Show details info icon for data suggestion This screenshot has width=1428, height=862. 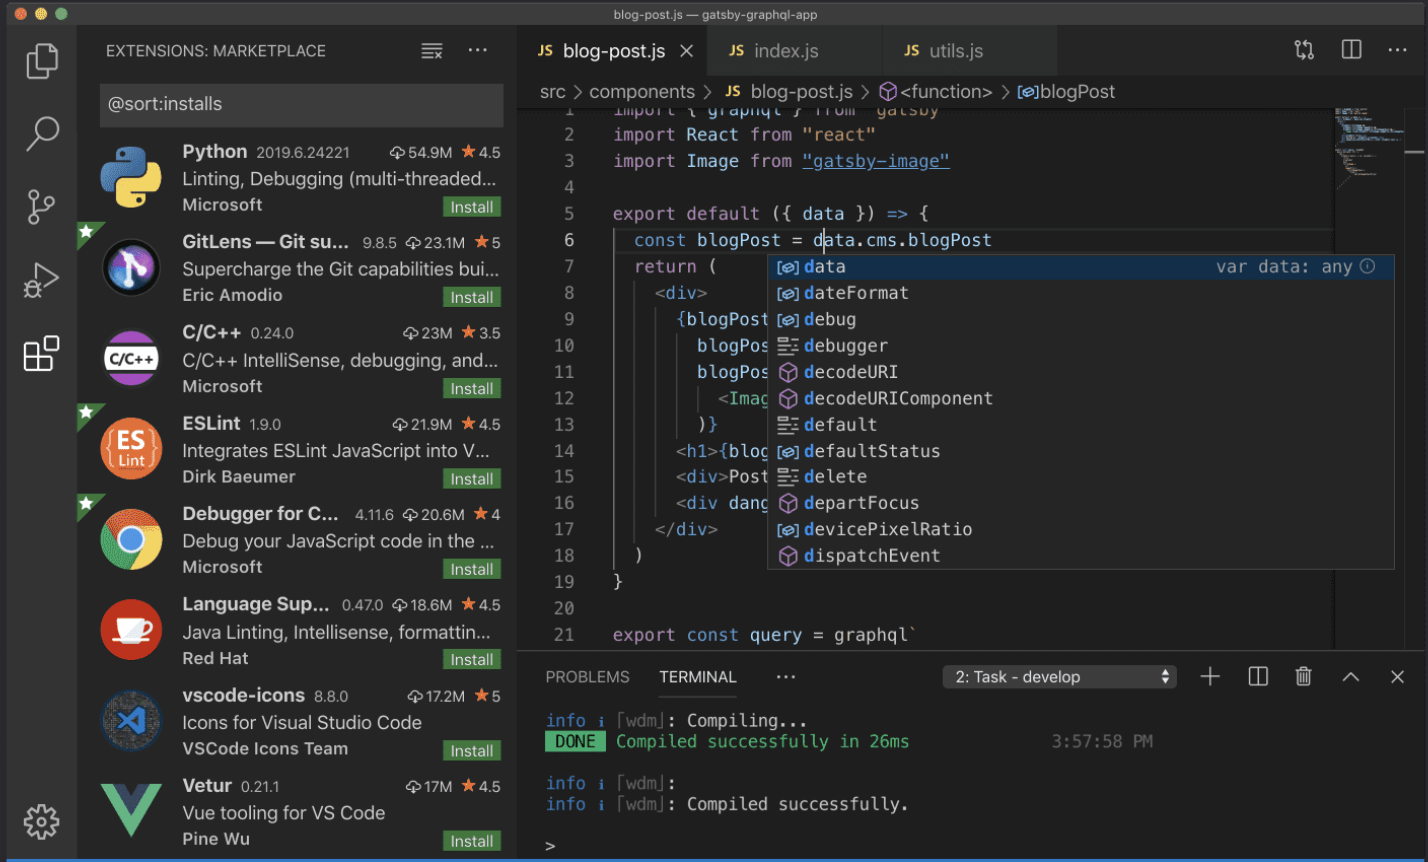coord(1368,266)
